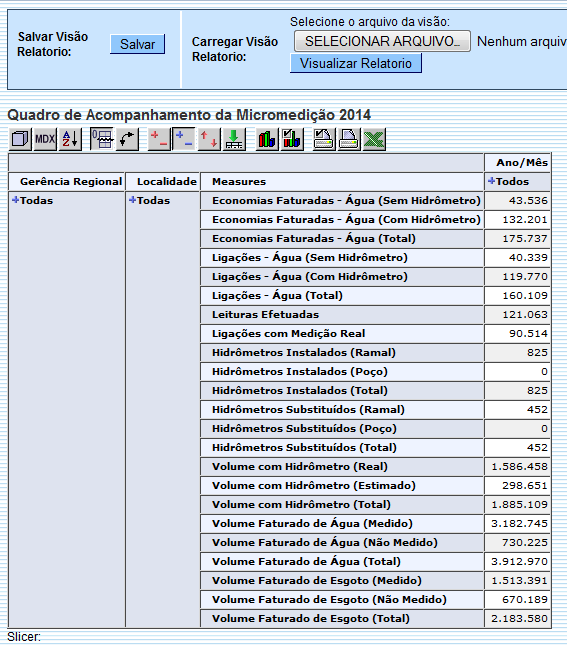
Task: Click the printer PDF output icon
Action: [349, 139]
